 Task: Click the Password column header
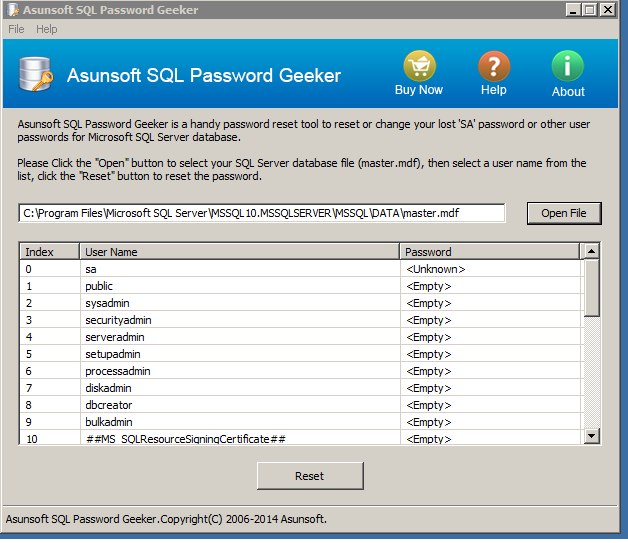pos(490,252)
